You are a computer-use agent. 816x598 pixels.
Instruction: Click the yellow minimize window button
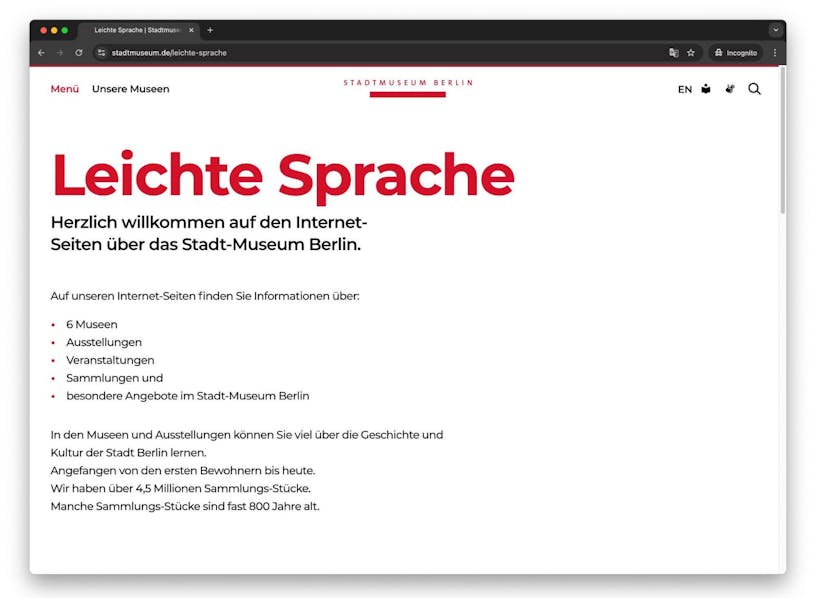pyautogui.click(x=54, y=30)
